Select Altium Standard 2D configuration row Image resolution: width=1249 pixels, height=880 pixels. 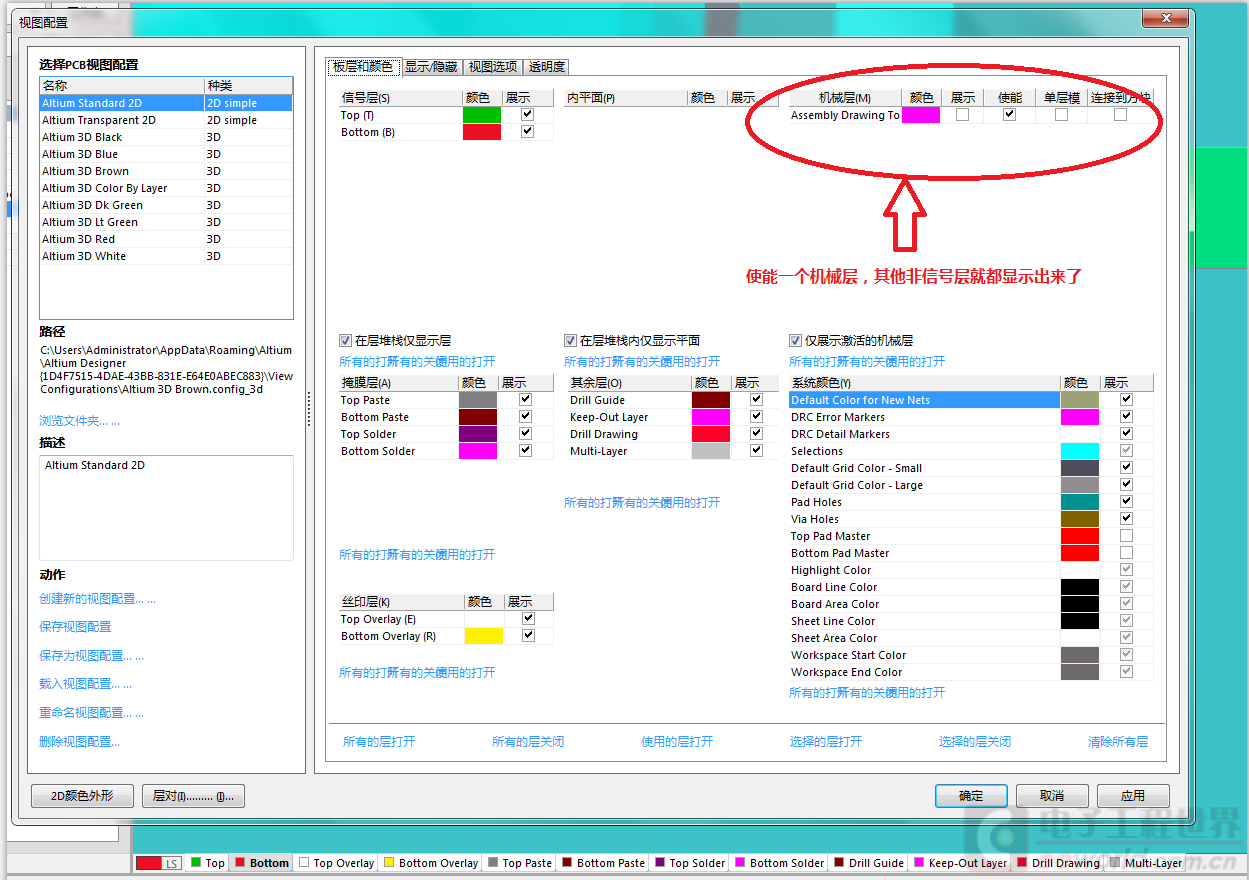166,103
